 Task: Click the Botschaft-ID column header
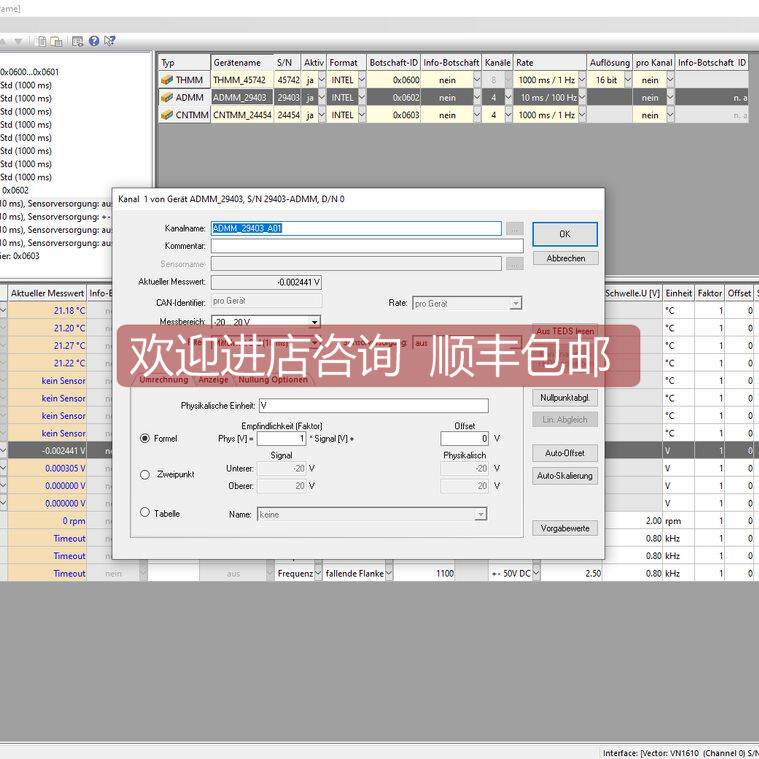[x=394, y=62]
